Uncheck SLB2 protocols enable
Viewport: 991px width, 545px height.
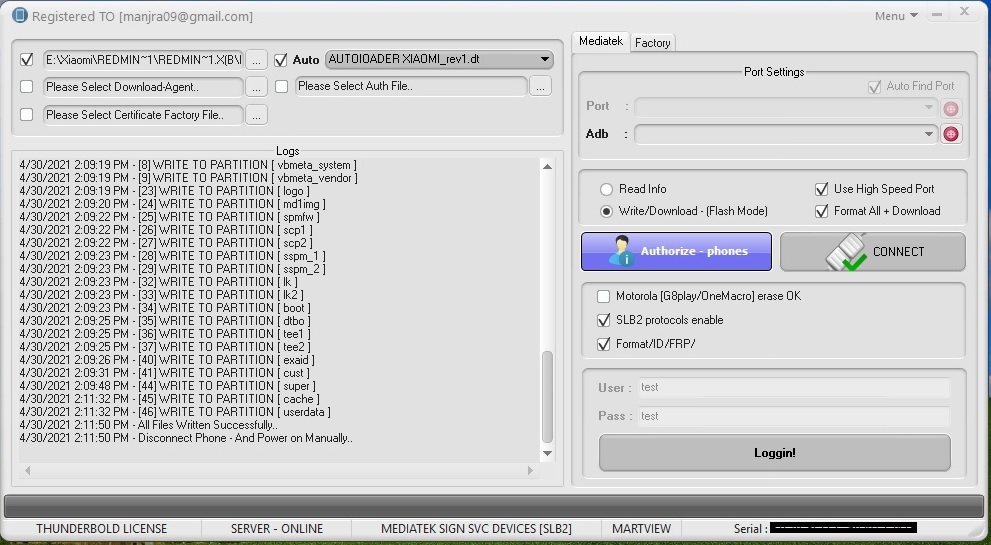603,321
